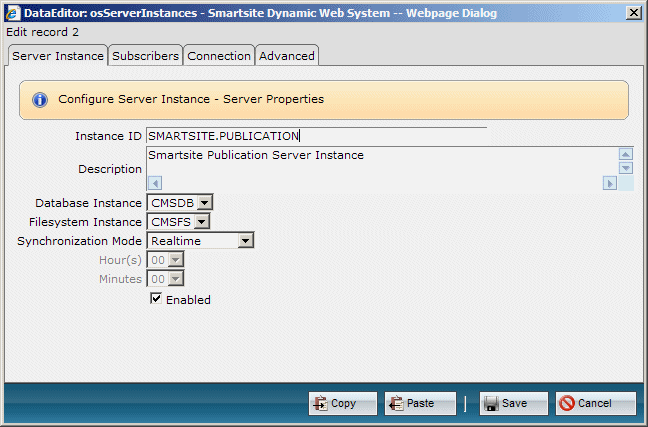
Task: Click the 'Edit record 2' text
Action: coord(42,32)
